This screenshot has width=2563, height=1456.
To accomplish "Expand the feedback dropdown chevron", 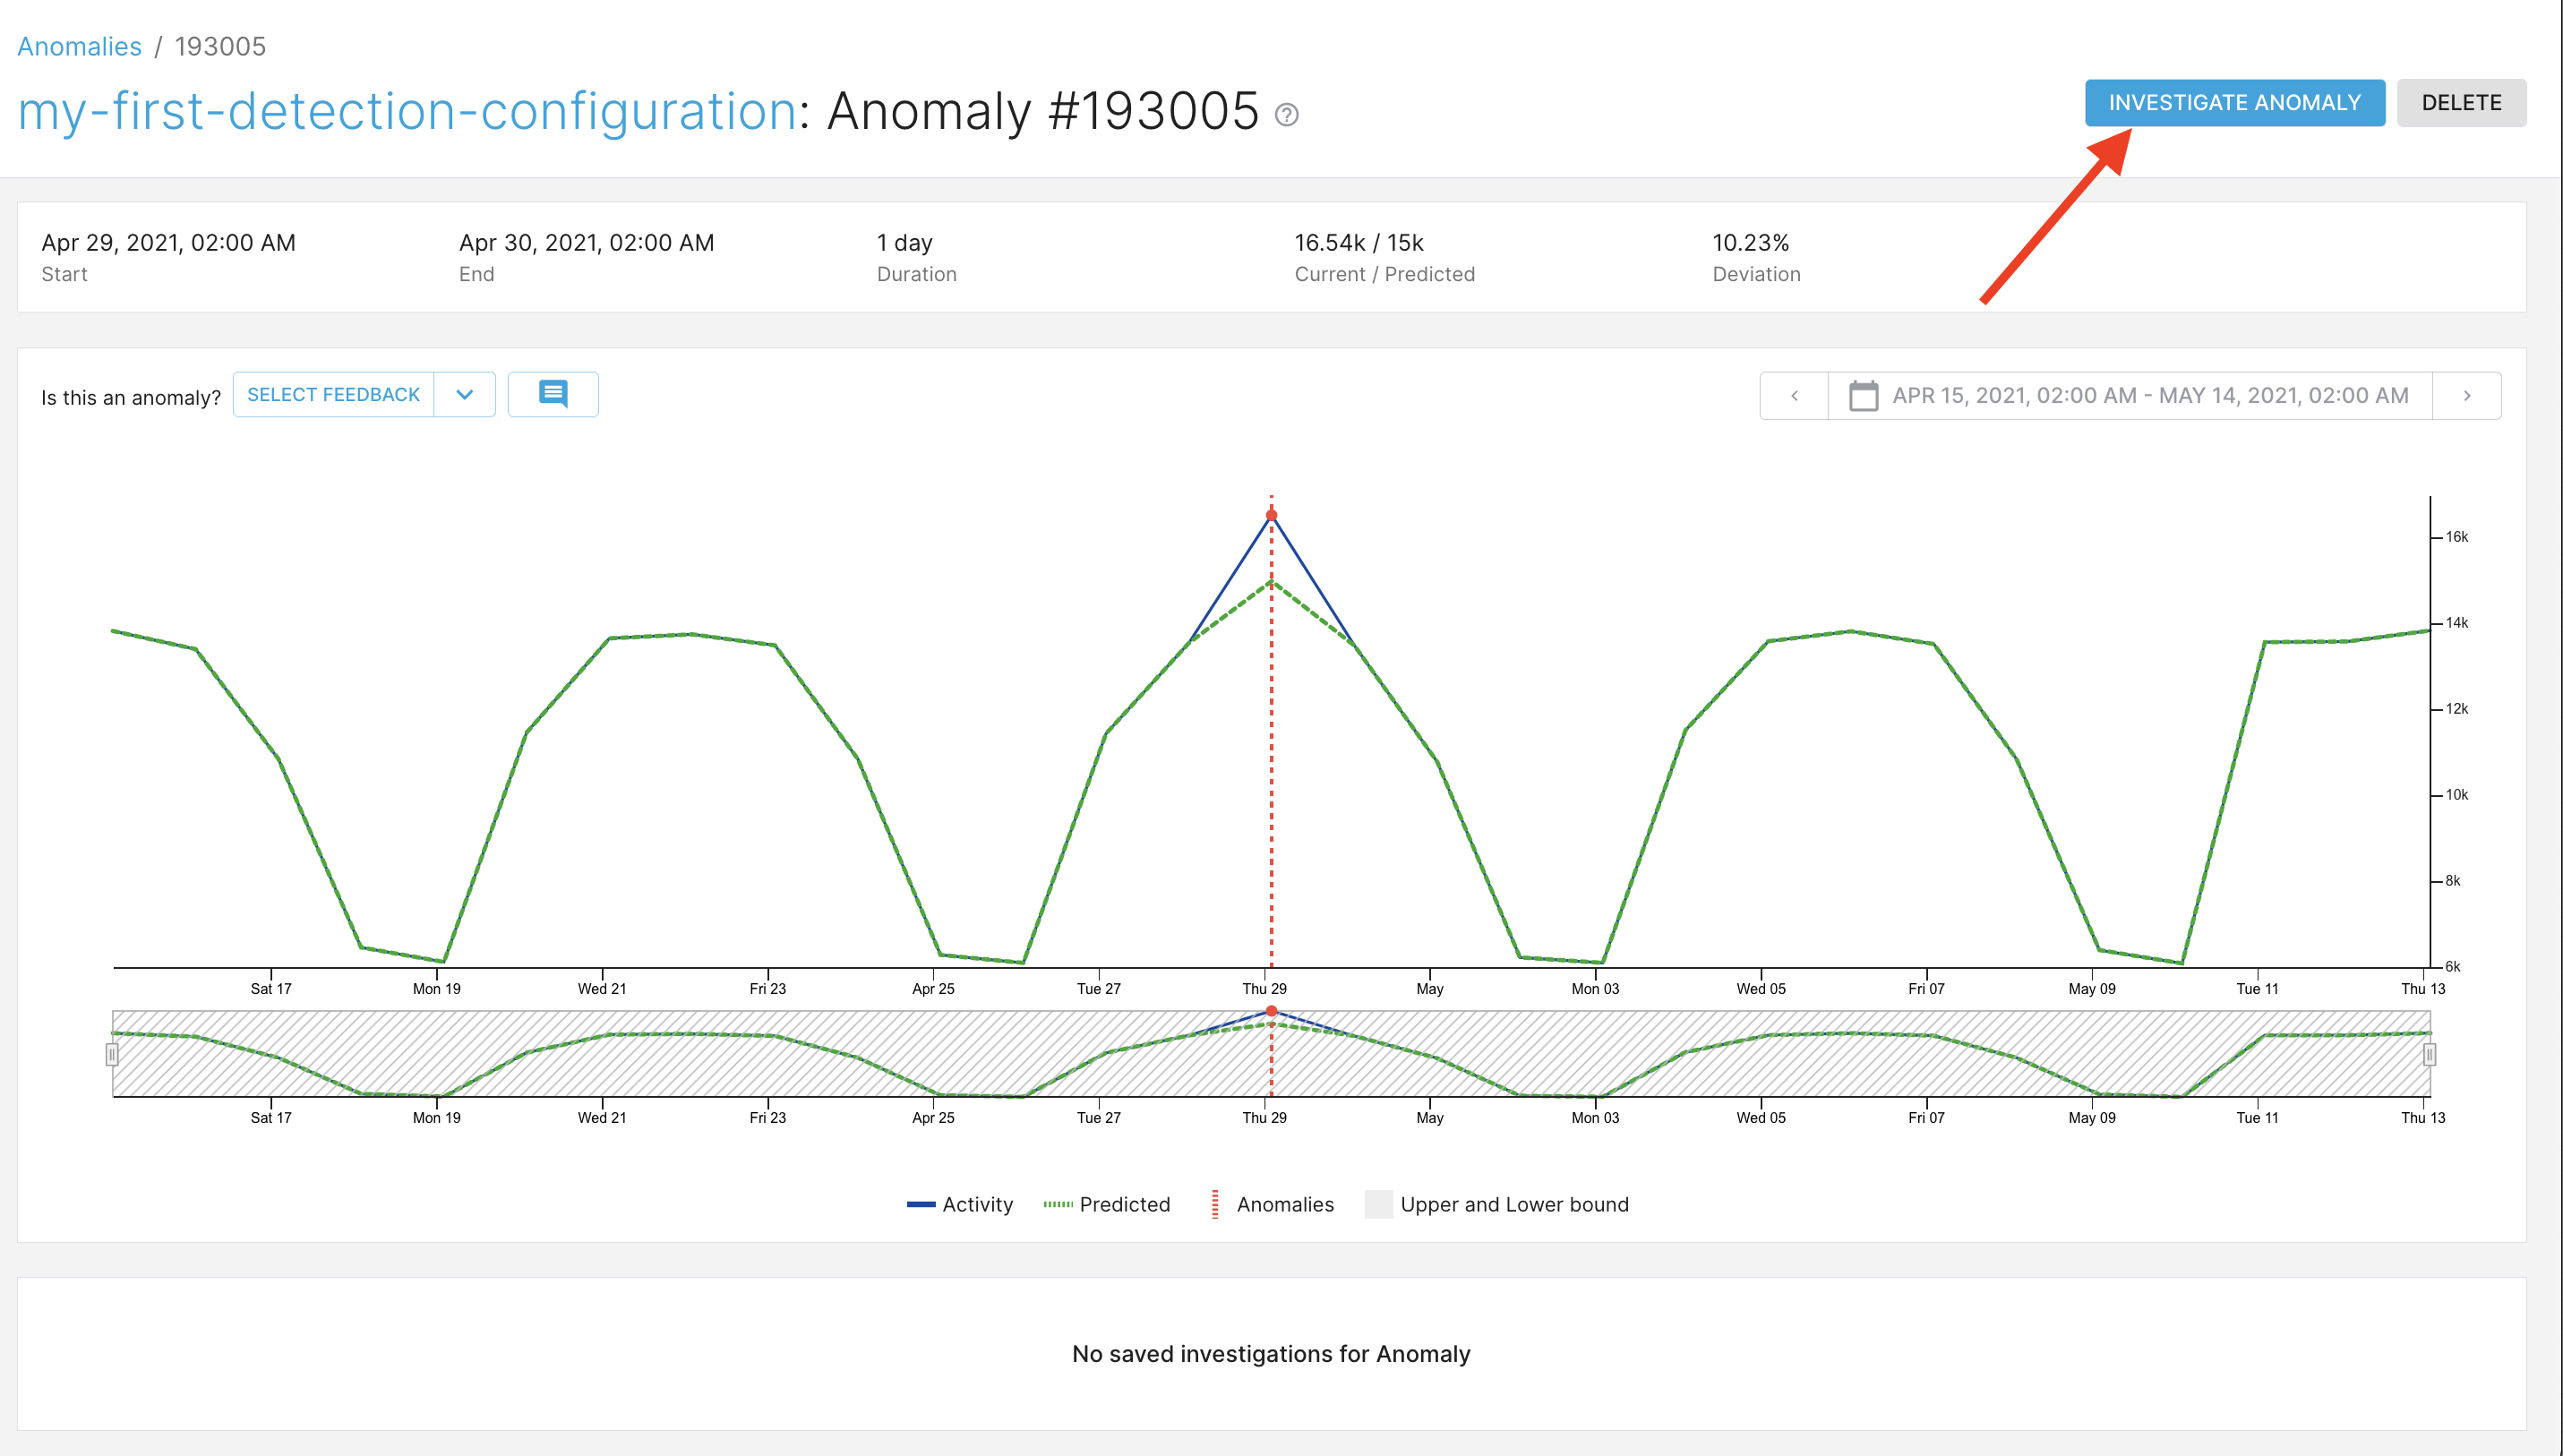I will point(465,394).
